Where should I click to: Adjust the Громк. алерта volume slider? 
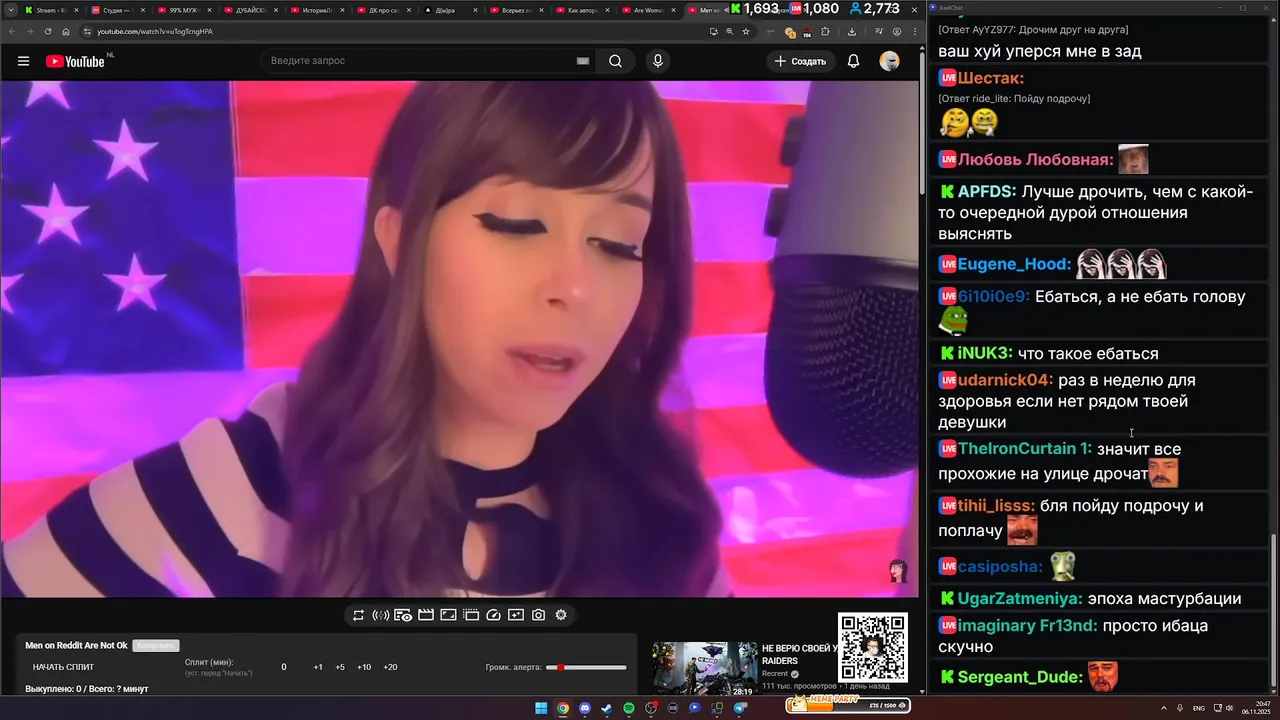[587, 667]
